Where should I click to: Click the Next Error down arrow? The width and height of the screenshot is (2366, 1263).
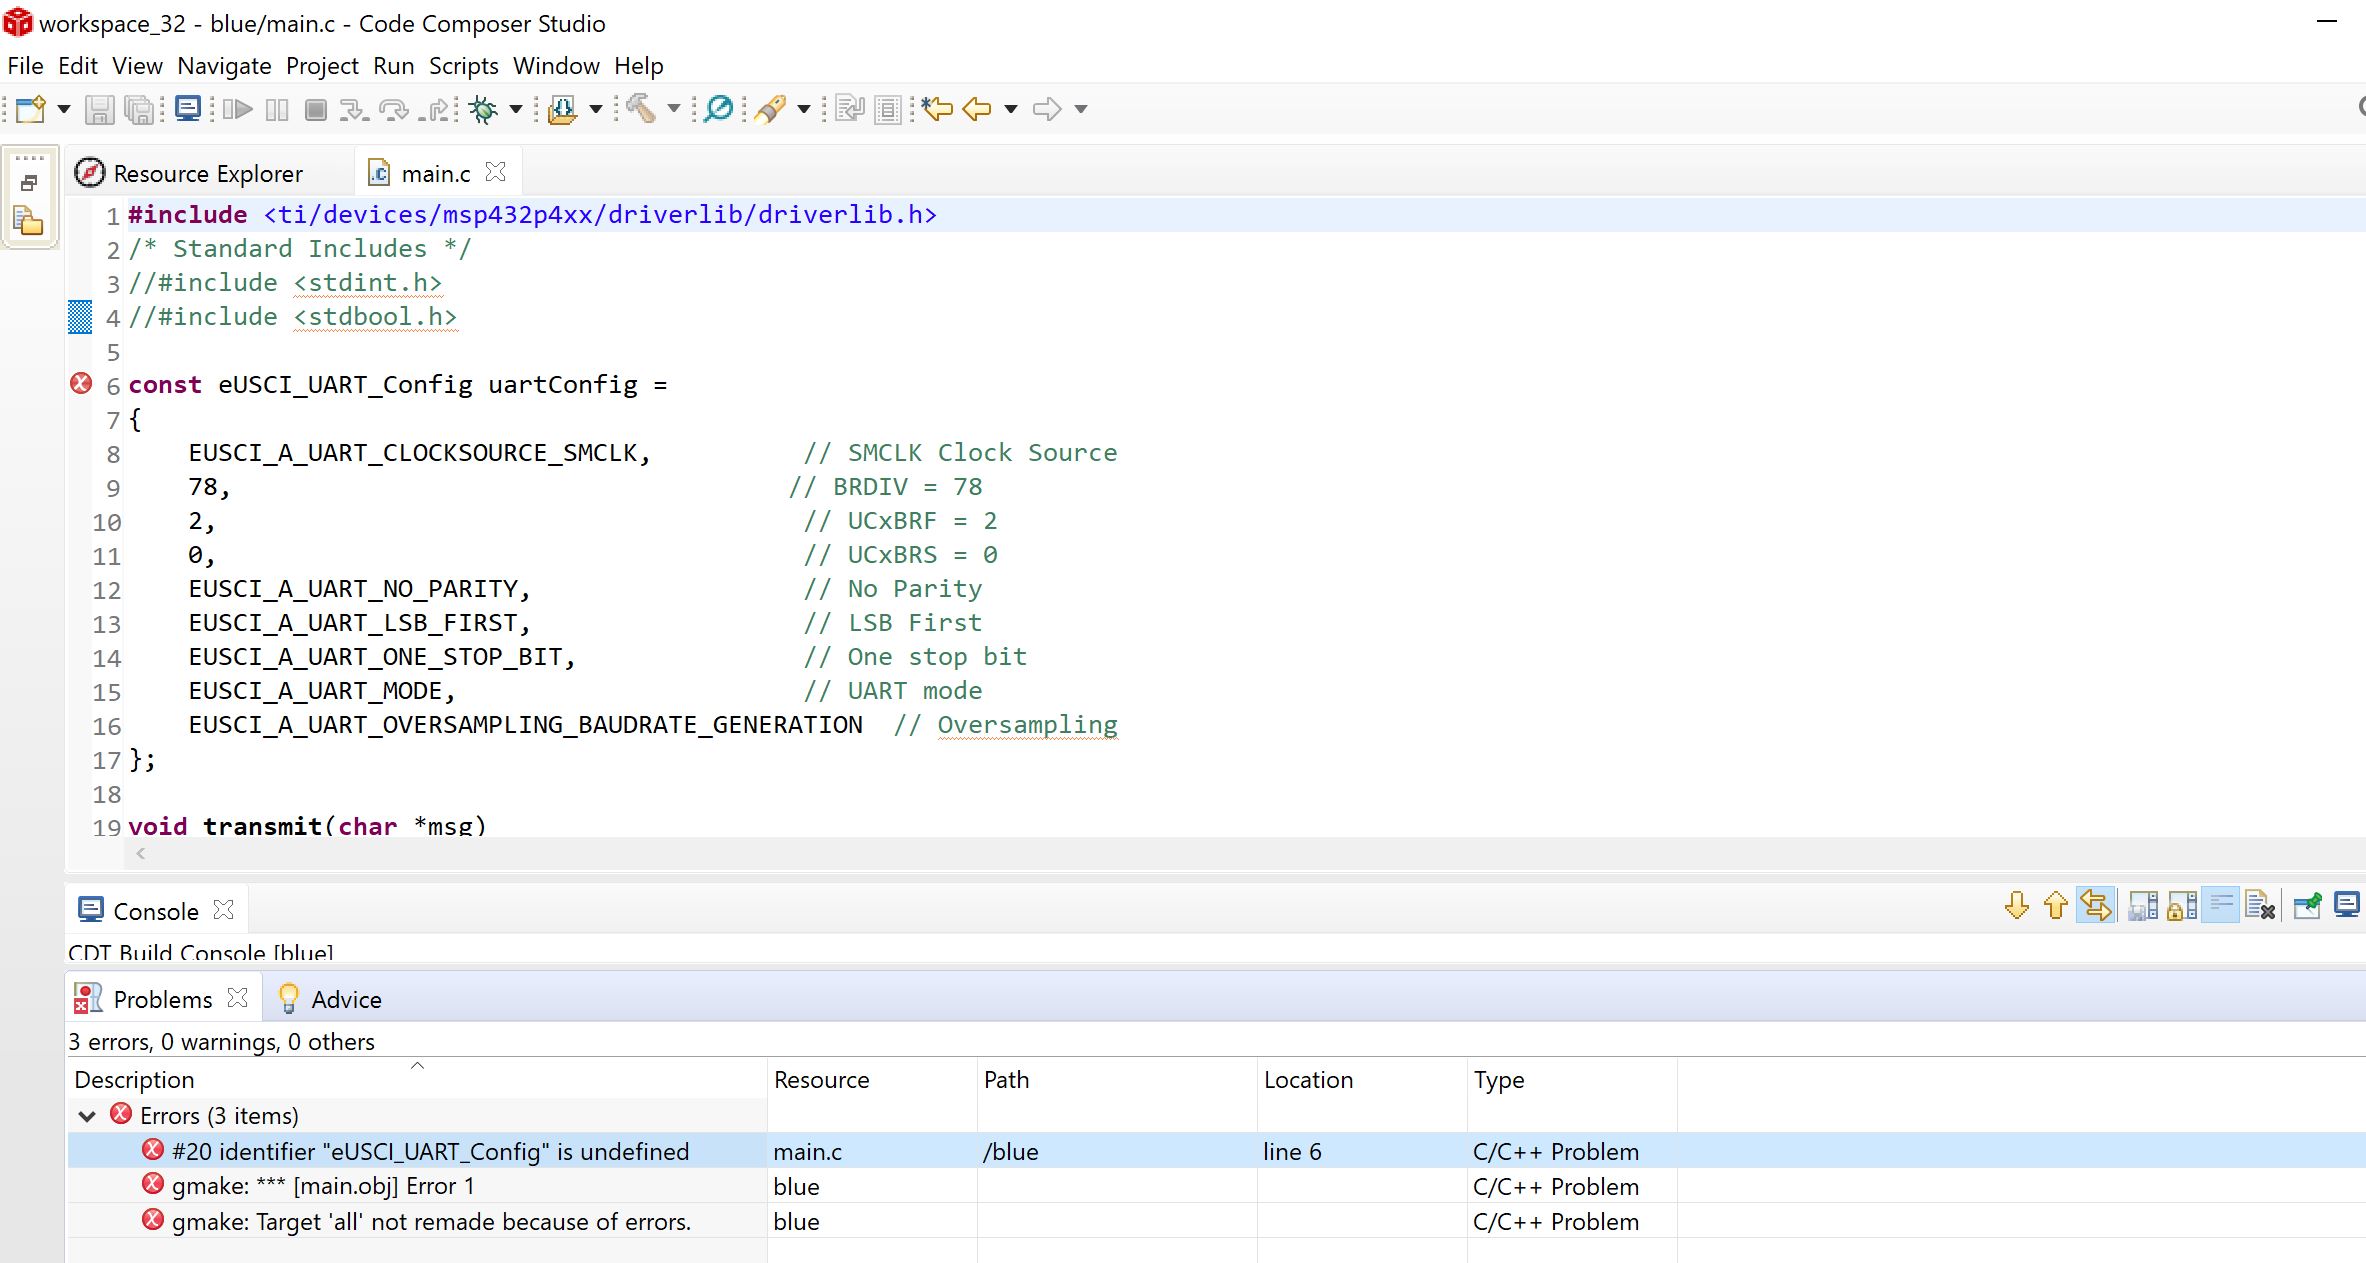click(x=2016, y=907)
